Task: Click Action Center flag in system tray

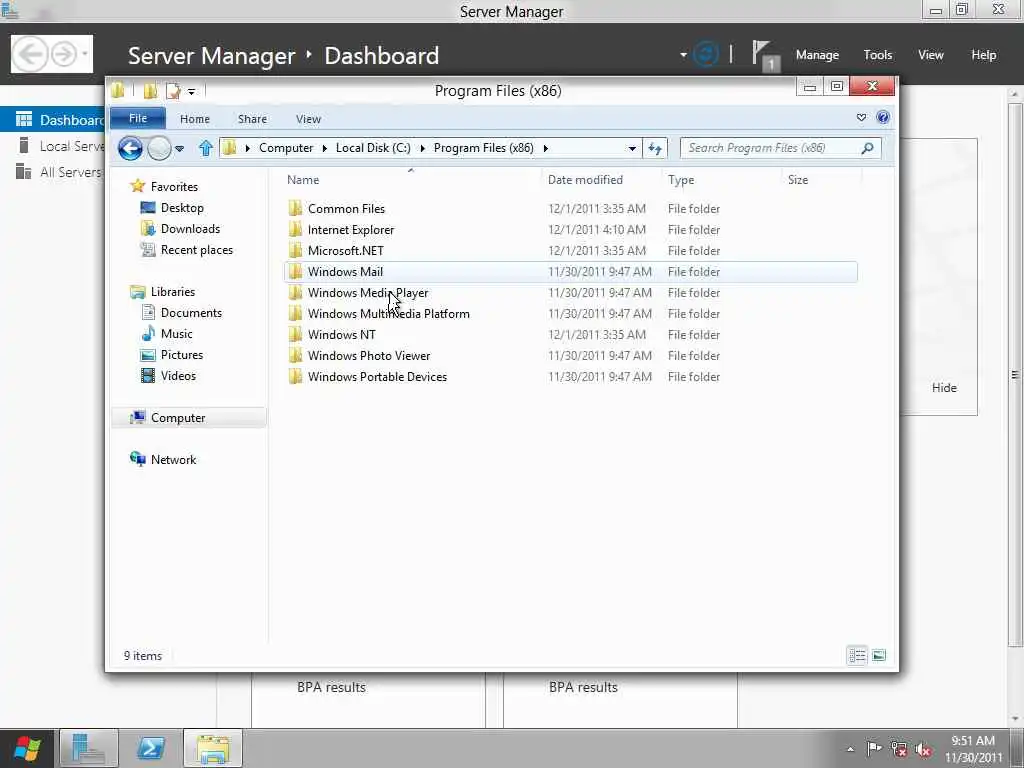Action: pyautogui.click(x=874, y=748)
